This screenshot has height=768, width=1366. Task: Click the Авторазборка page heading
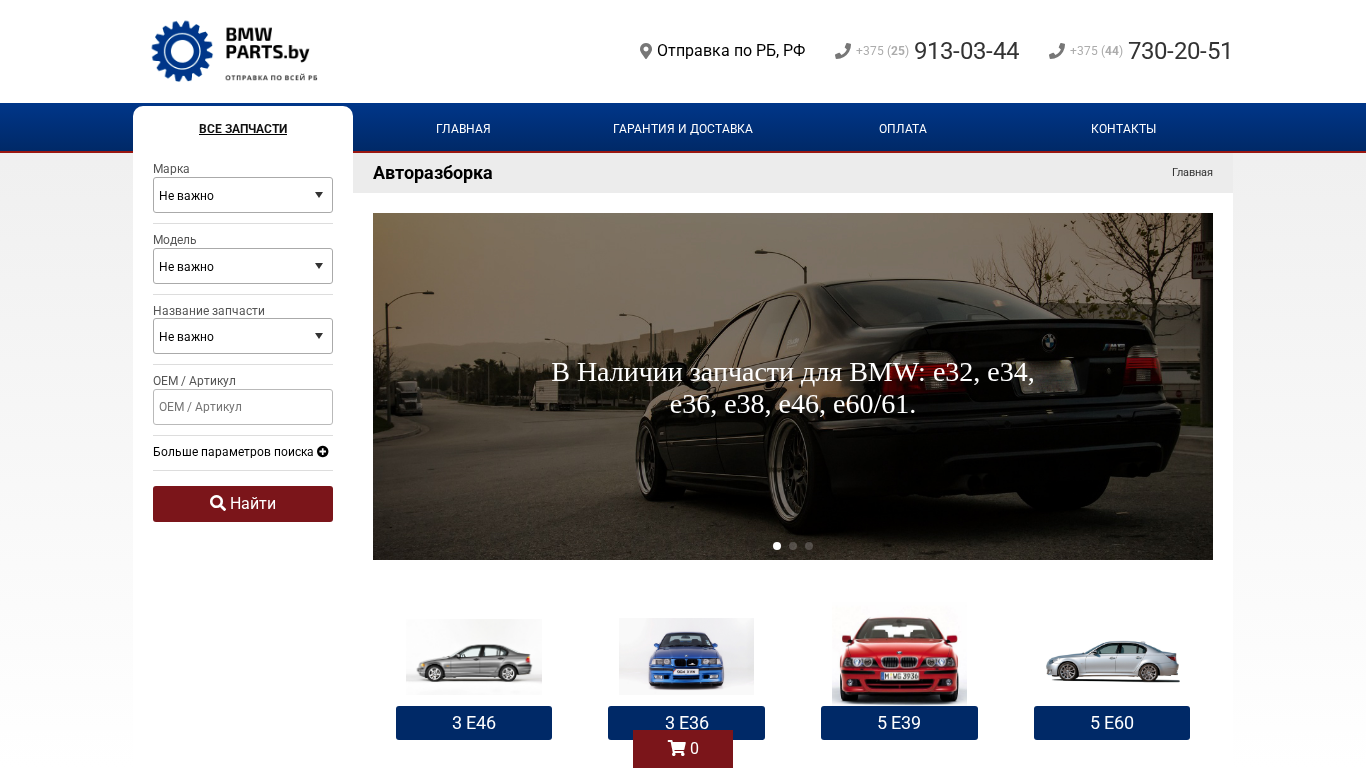tap(433, 173)
